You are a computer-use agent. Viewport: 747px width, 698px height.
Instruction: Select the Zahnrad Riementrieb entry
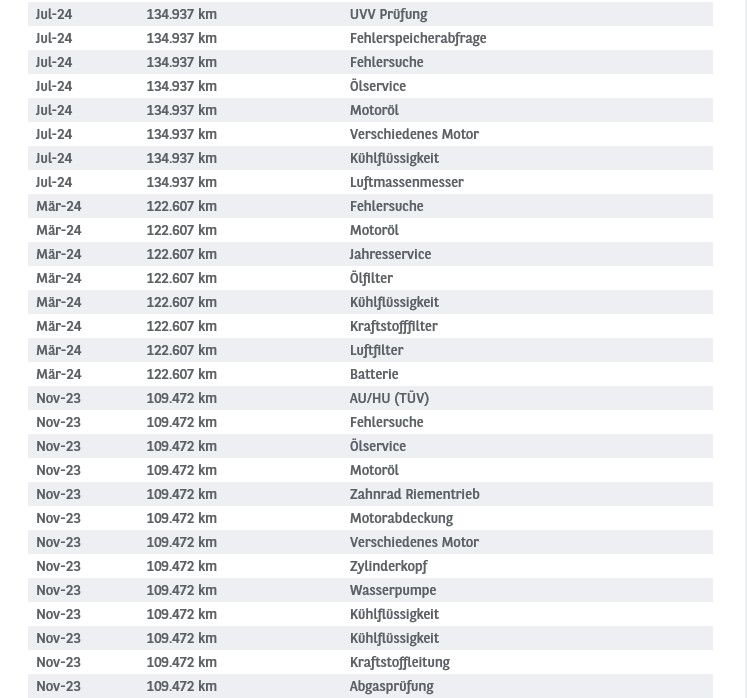tap(370, 494)
